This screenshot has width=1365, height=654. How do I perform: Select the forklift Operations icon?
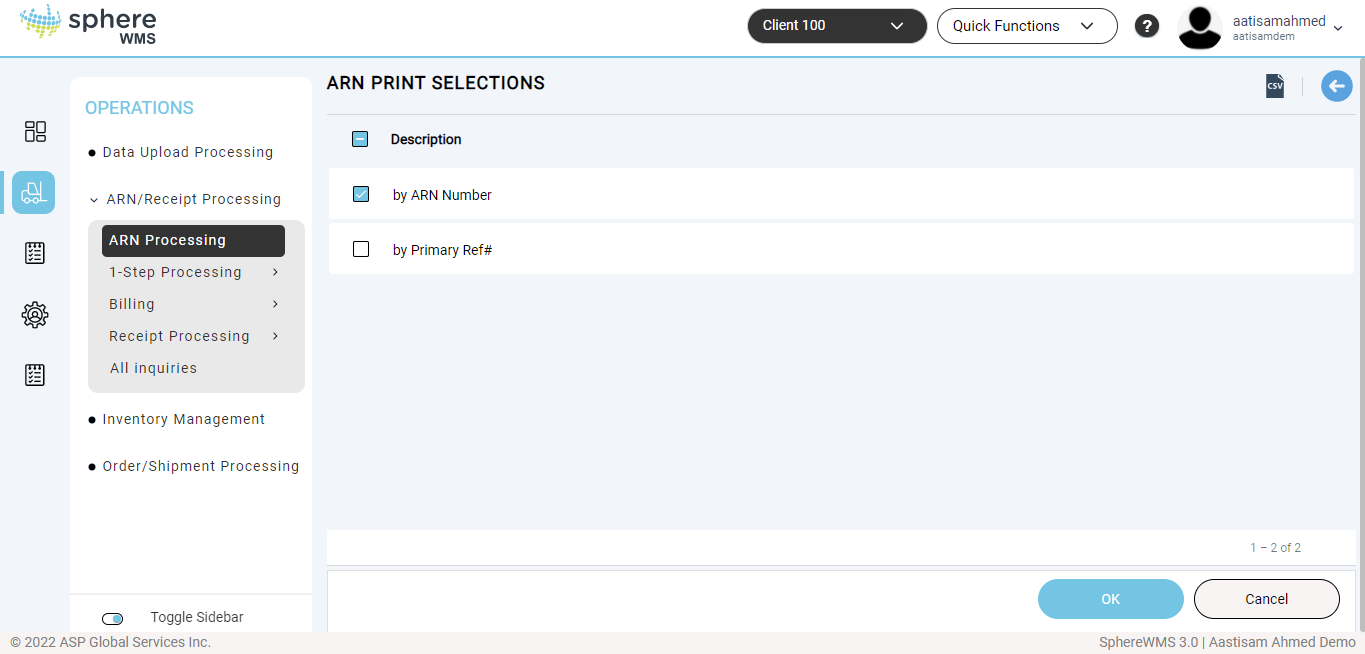point(34,192)
